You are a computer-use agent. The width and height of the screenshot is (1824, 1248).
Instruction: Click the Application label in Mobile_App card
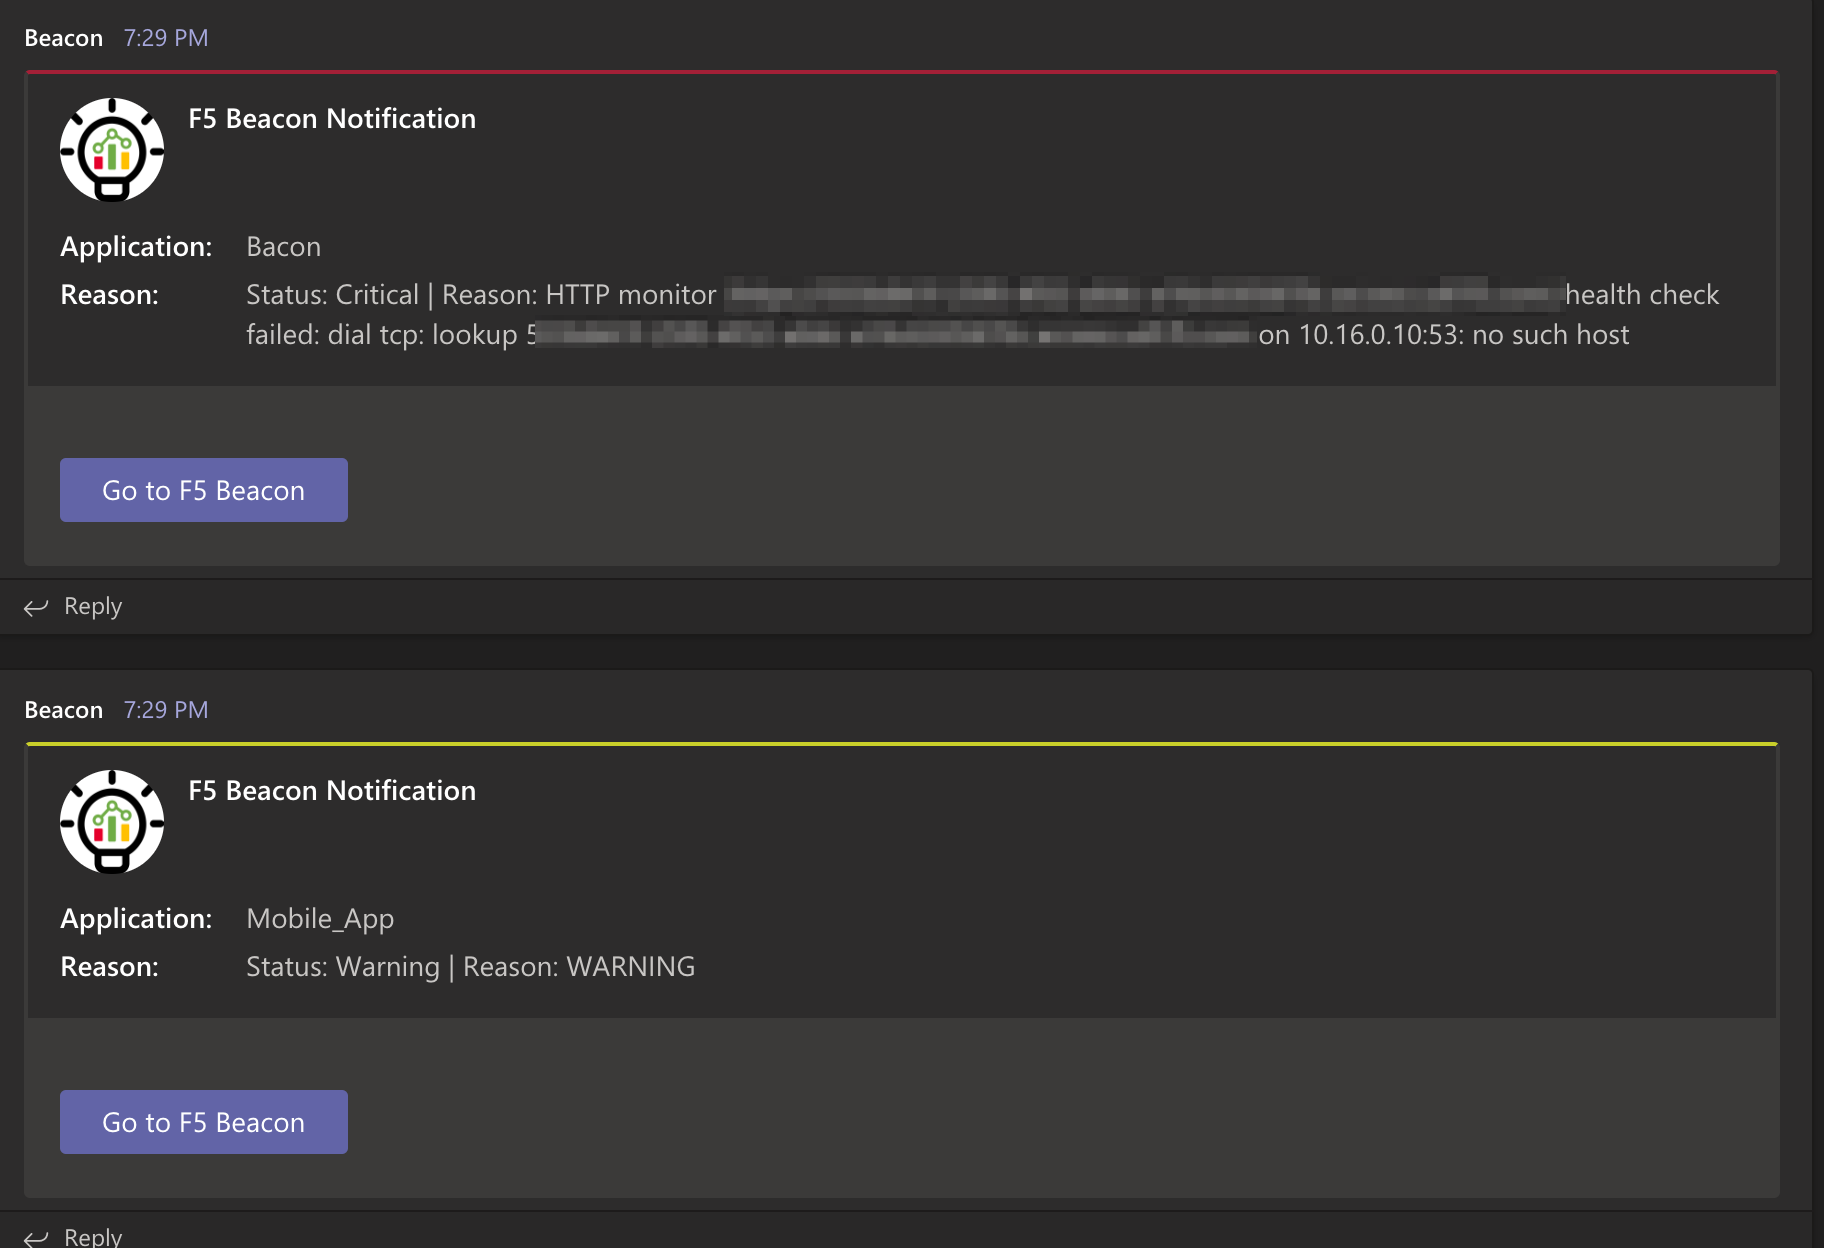(x=136, y=919)
